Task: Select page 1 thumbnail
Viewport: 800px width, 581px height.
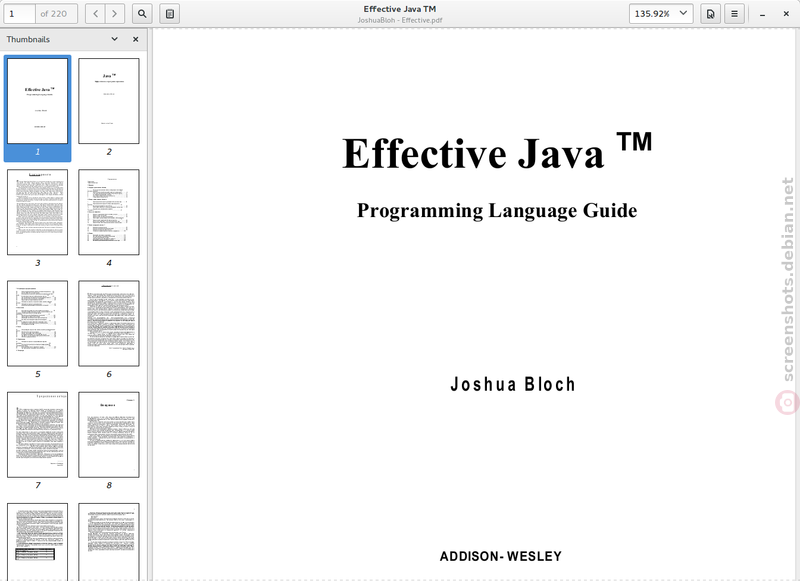Action: (37, 101)
